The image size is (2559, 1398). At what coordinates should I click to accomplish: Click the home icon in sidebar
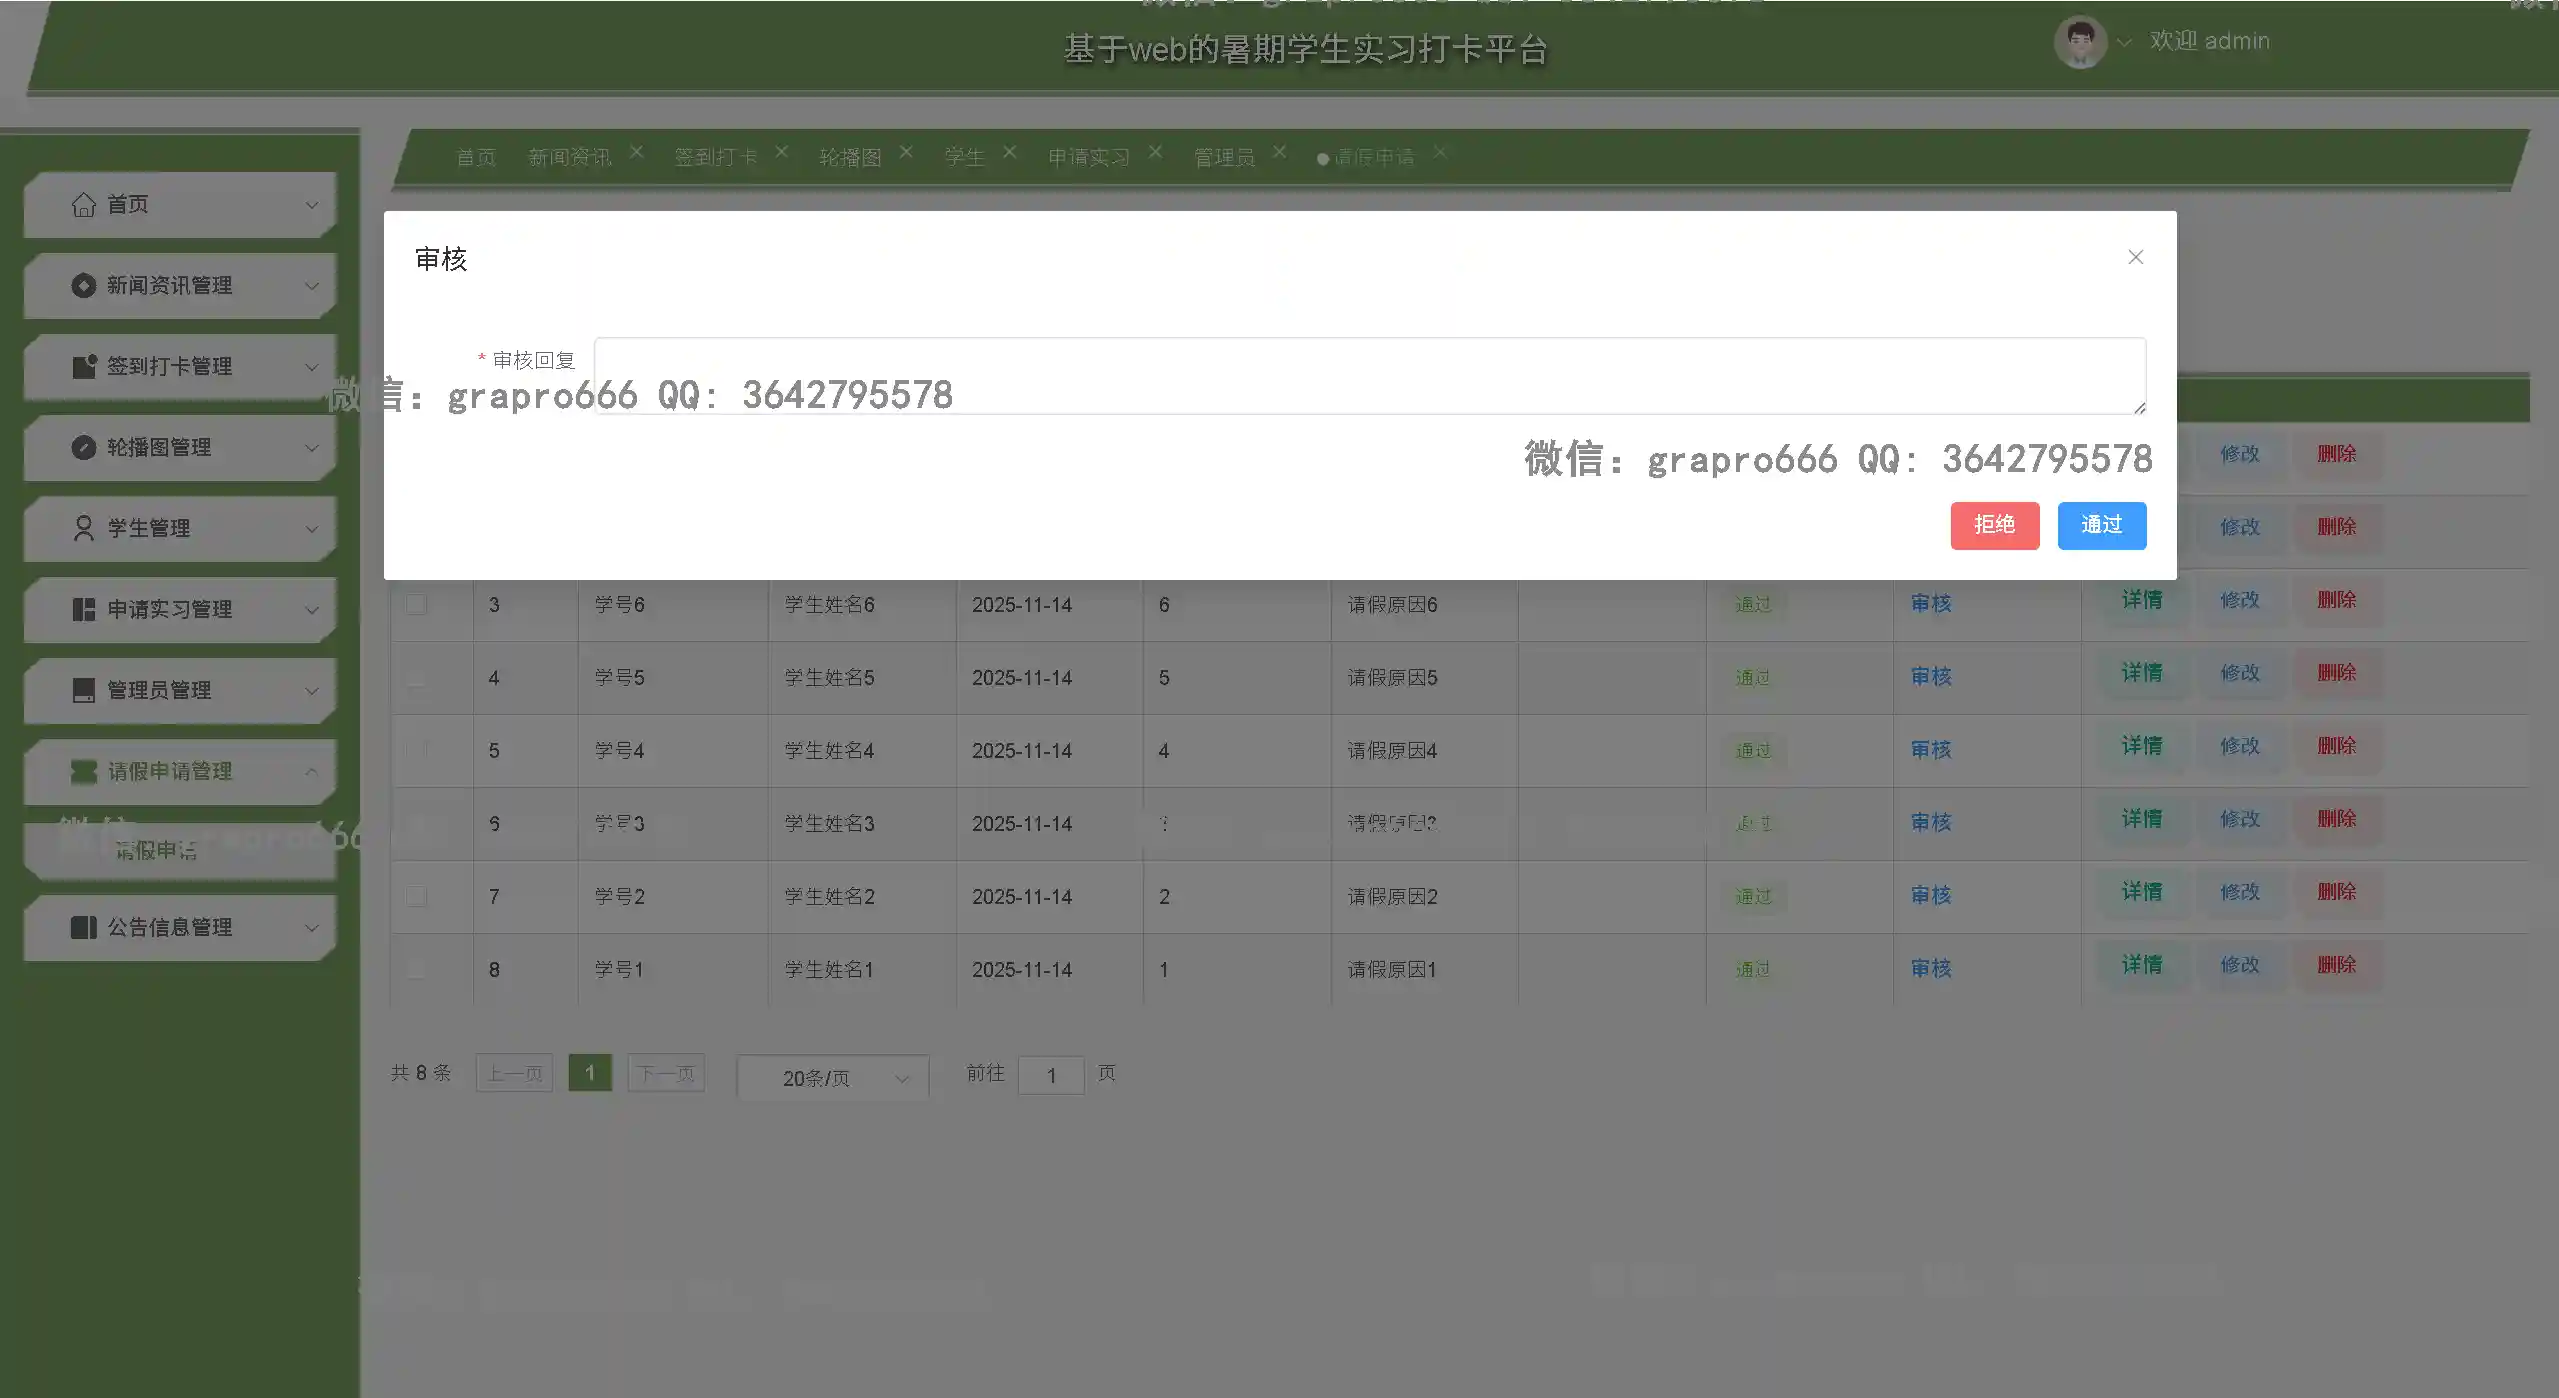[x=84, y=204]
